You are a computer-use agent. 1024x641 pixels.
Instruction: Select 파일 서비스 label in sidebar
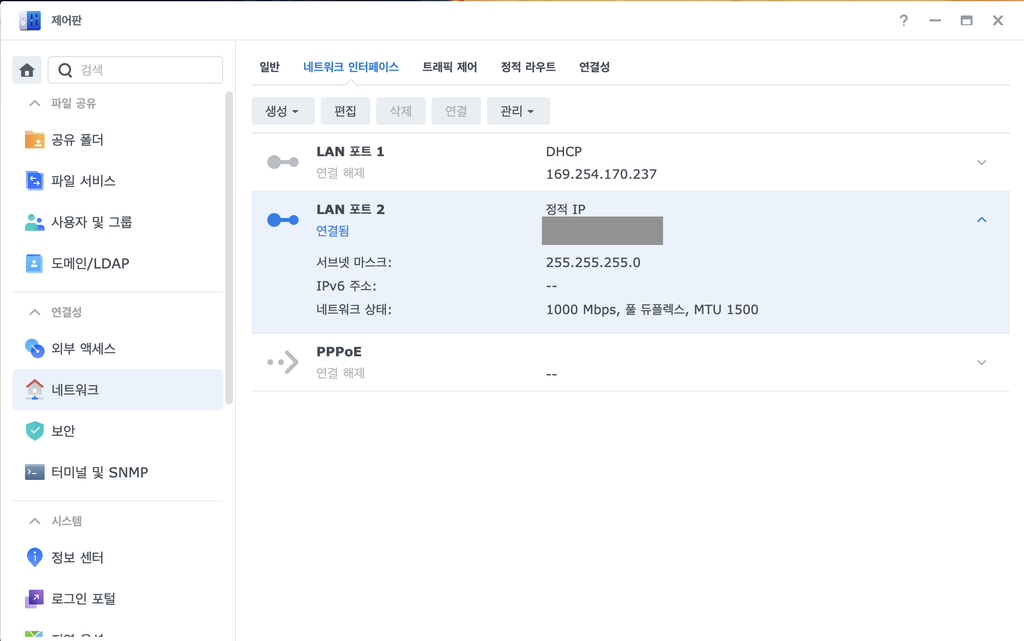tap(84, 181)
